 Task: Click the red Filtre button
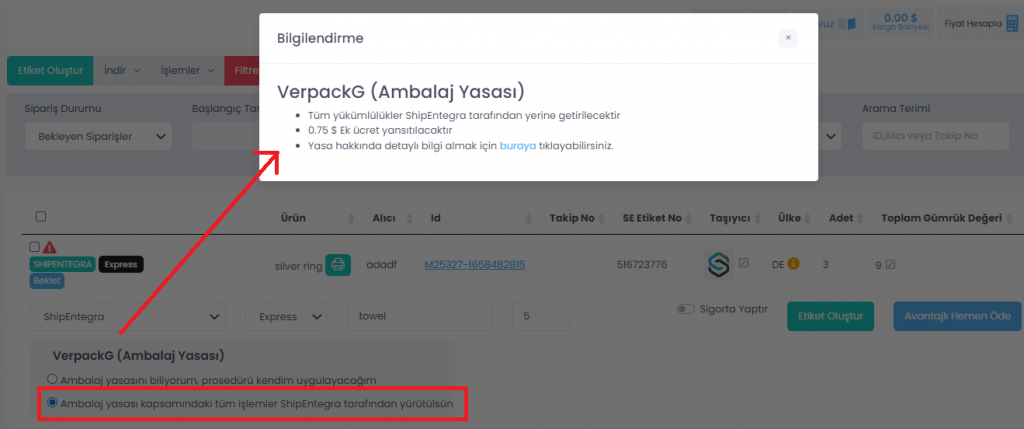[x=242, y=71]
